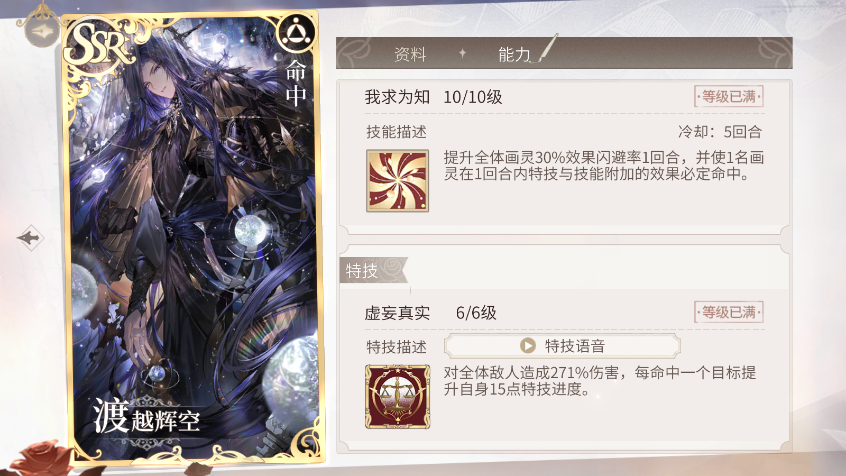The width and height of the screenshot is (846, 476).
Task: Switch to the 资料 tab
Action: point(410,54)
